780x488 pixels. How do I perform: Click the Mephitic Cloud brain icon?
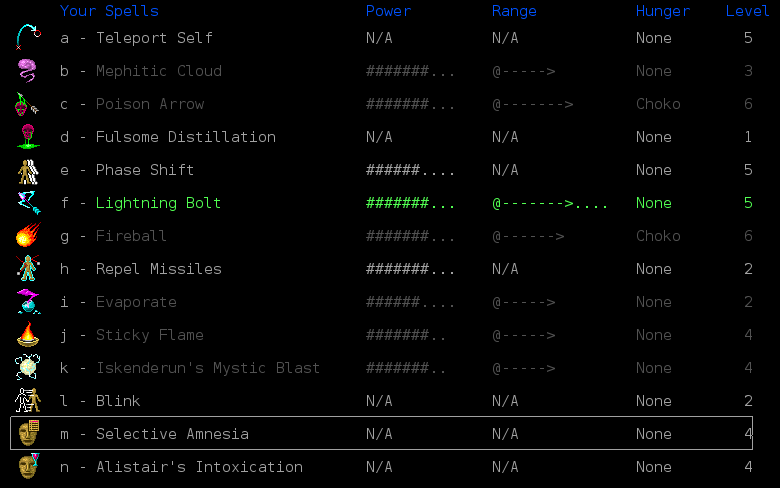tap(28, 71)
